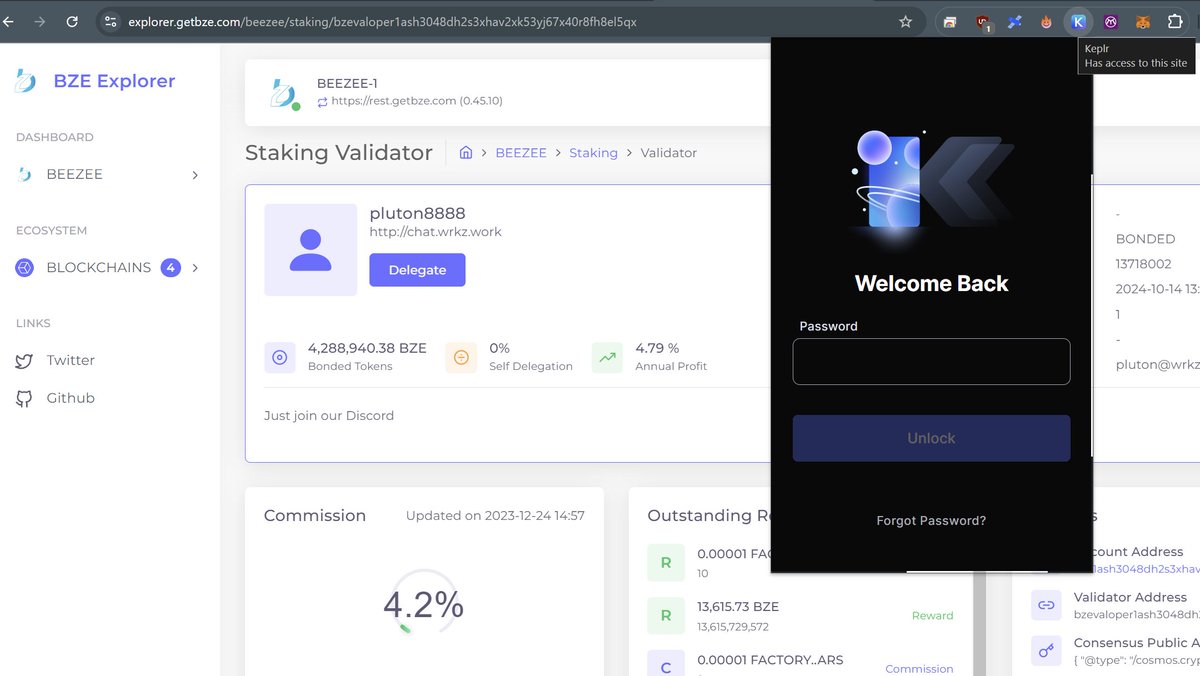1200x676 pixels.
Task: Click the R icon for 0.00001 FACTORY reward
Action: tap(666, 563)
